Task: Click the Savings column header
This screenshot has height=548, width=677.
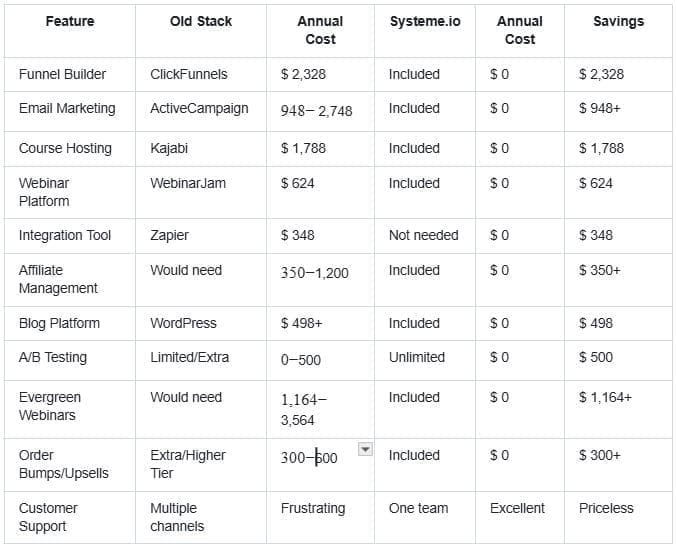Action: [x=618, y=21]
